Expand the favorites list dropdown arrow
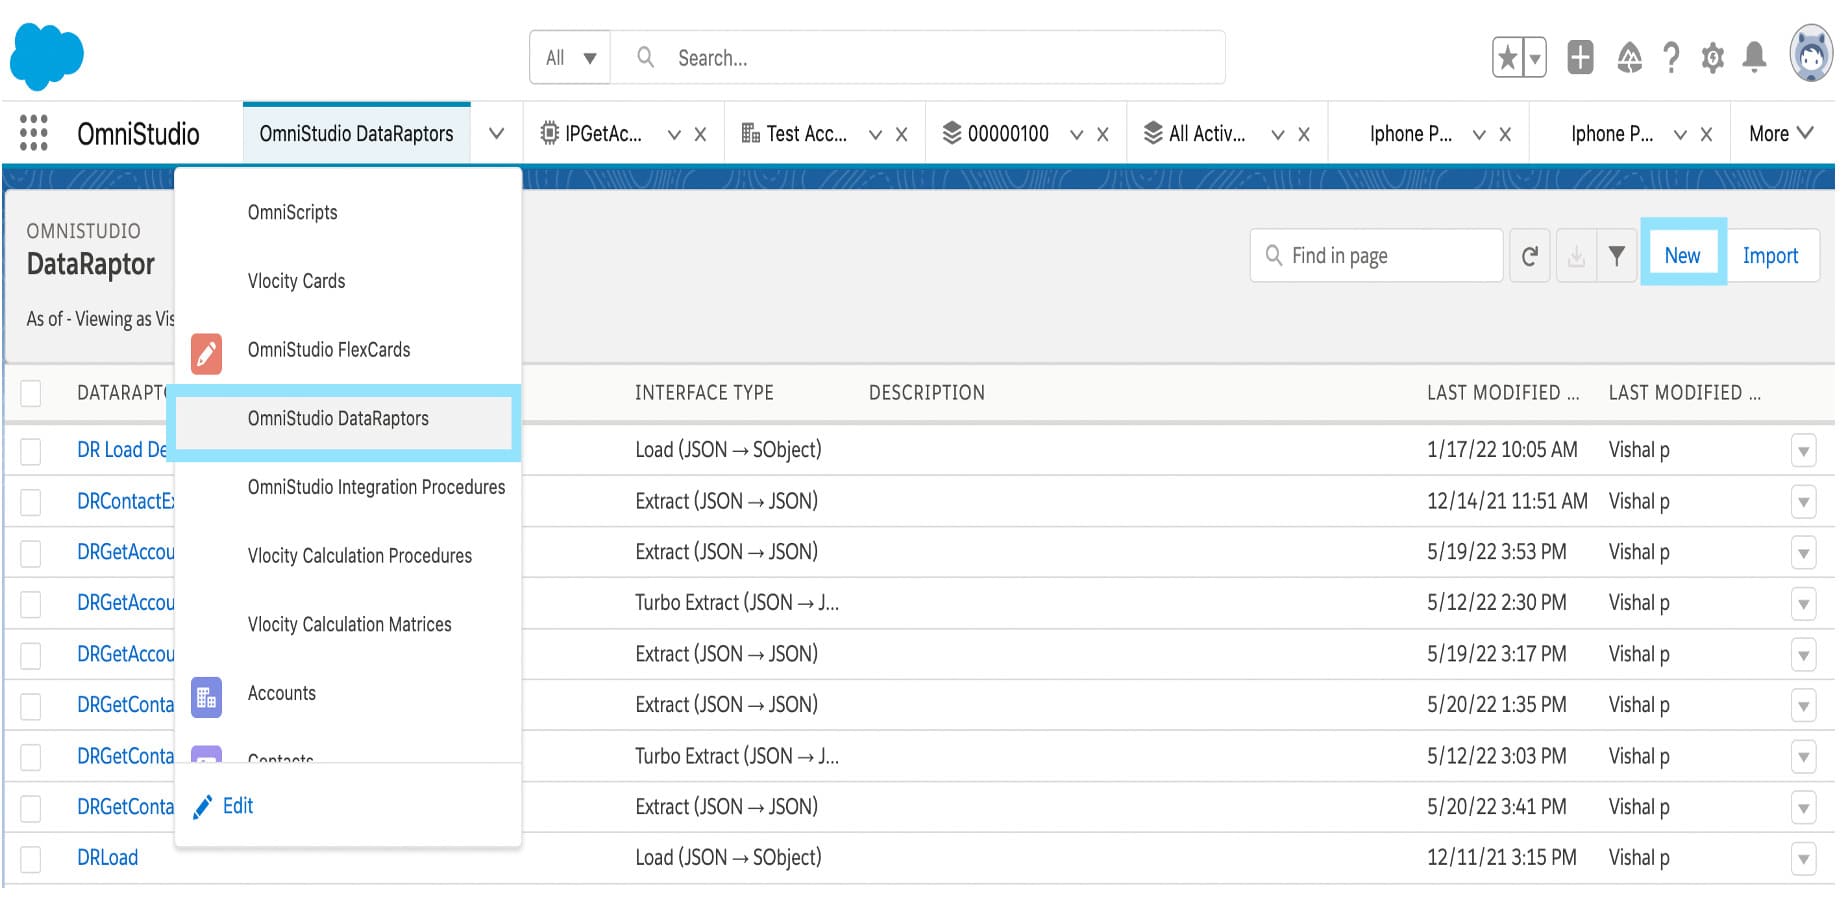The width and height of the screenshot is (1848, 904). pyautogui.click(x=1535, y=57)
